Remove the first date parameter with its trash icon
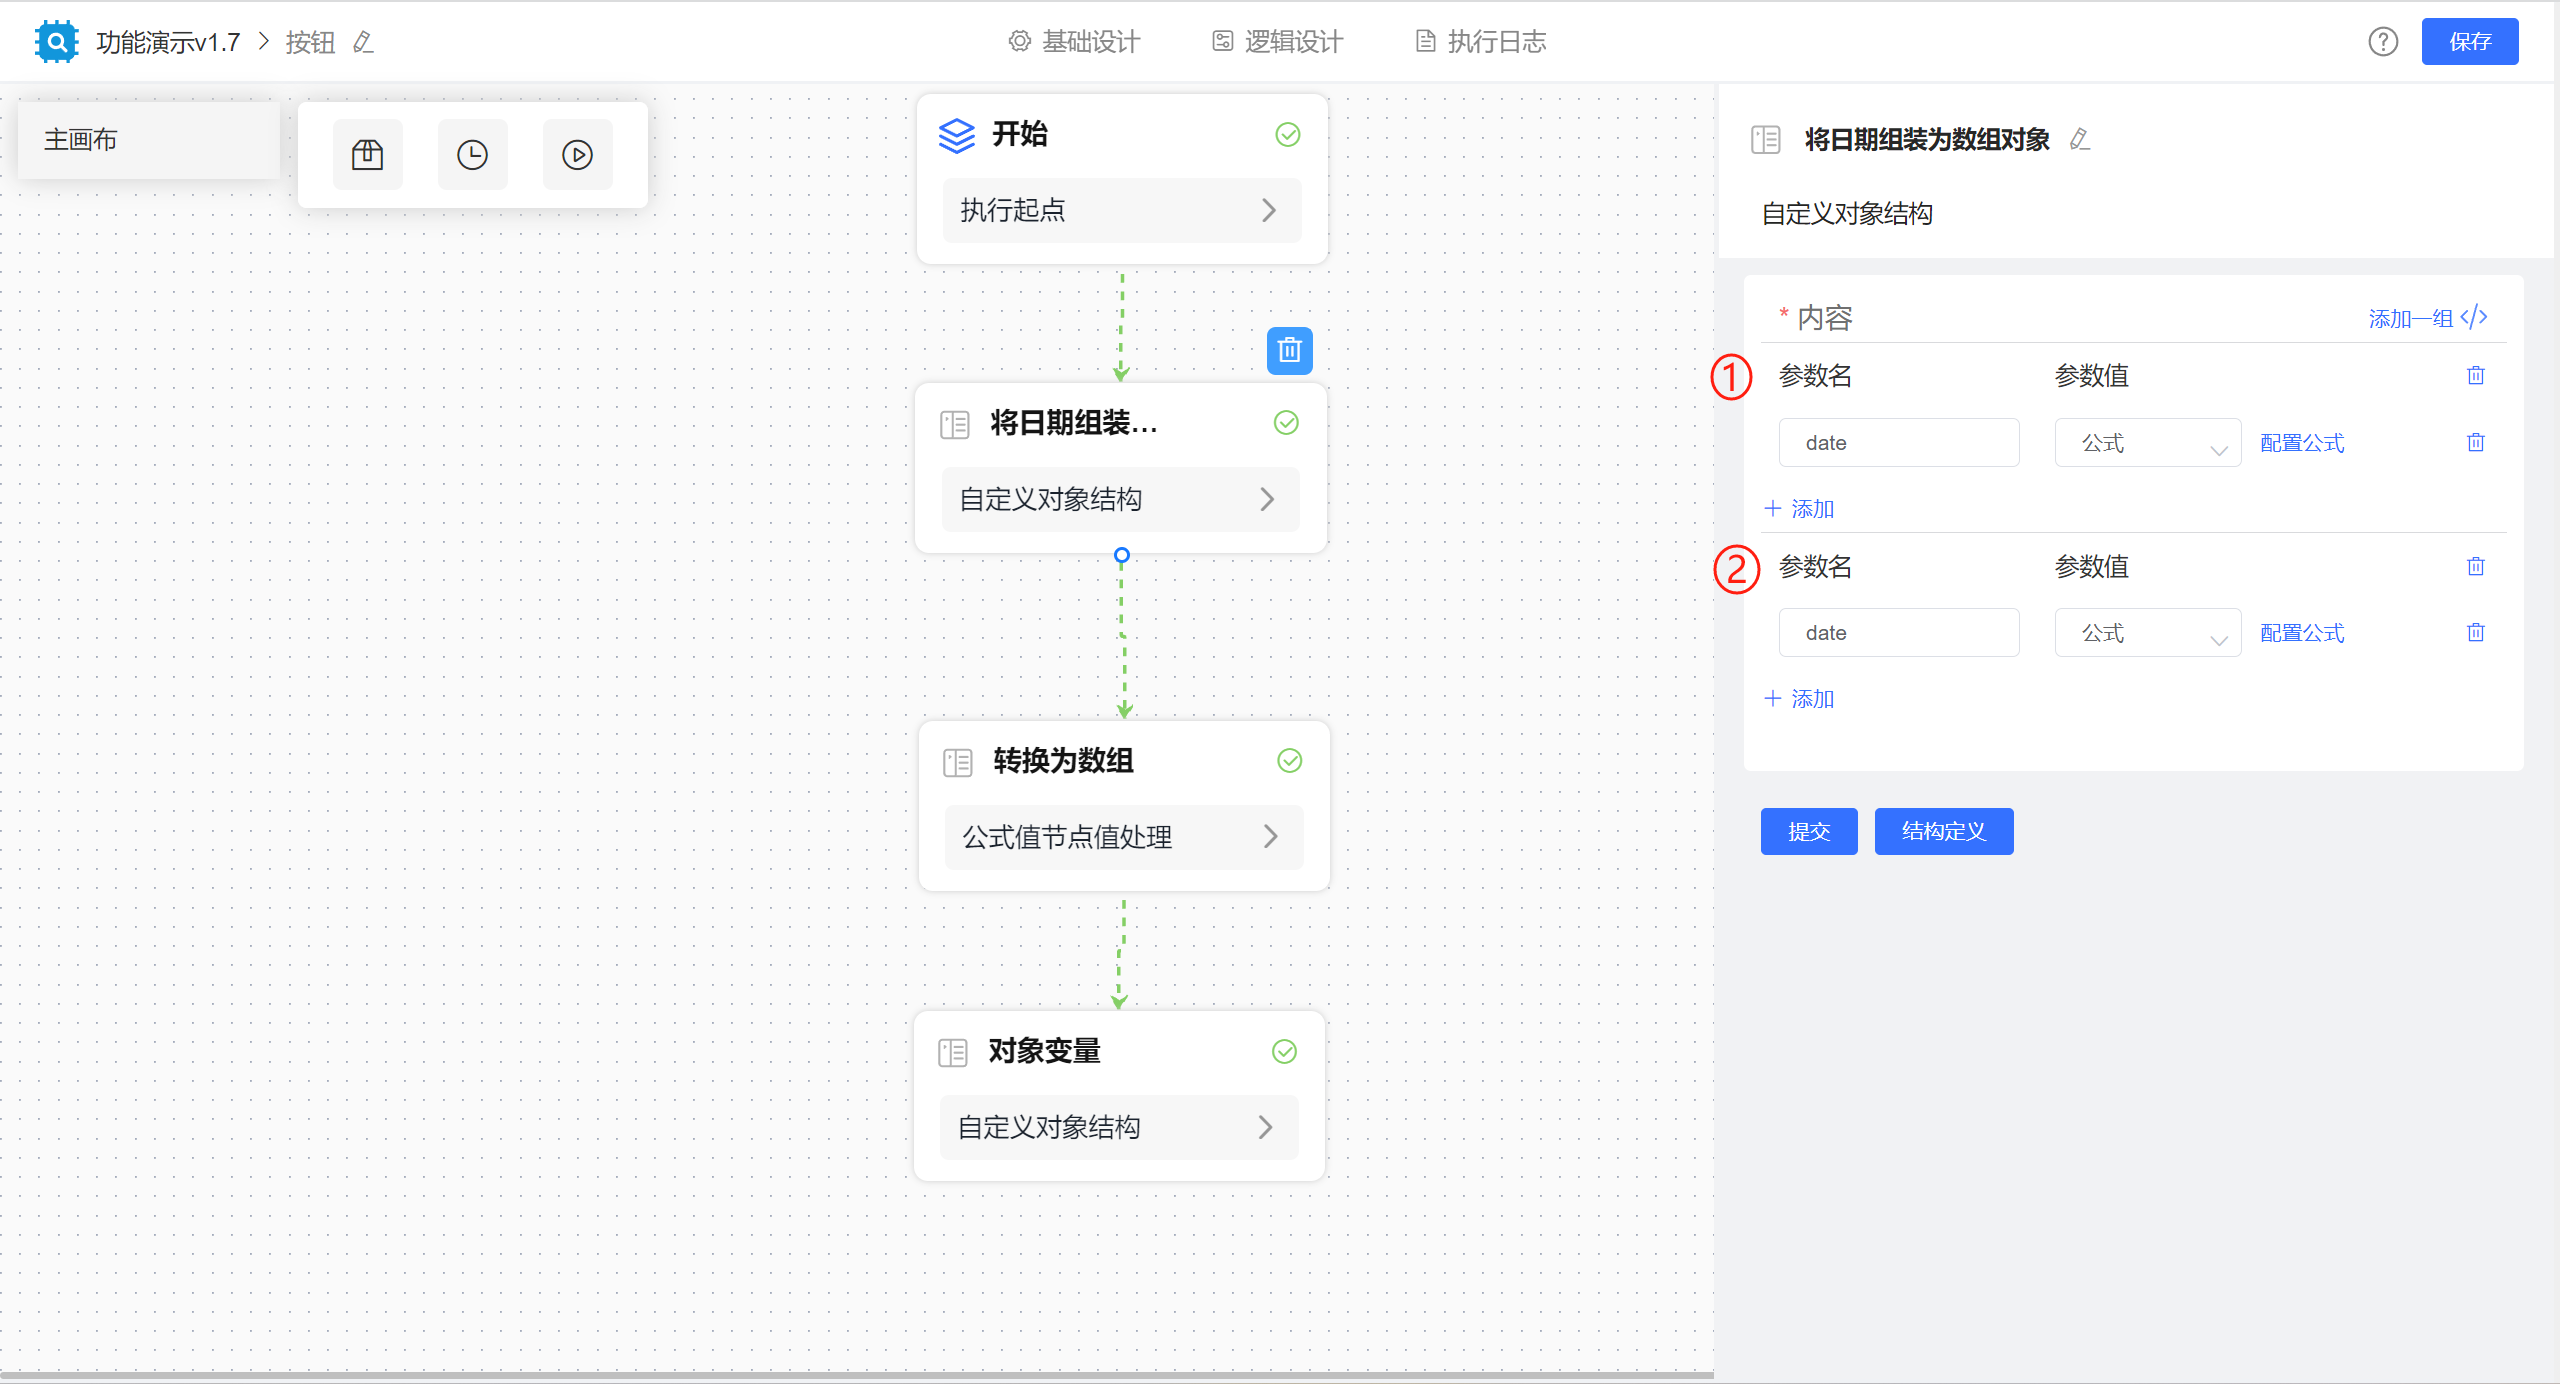The image size is (2560, 1384). [x=2475, y=442]
